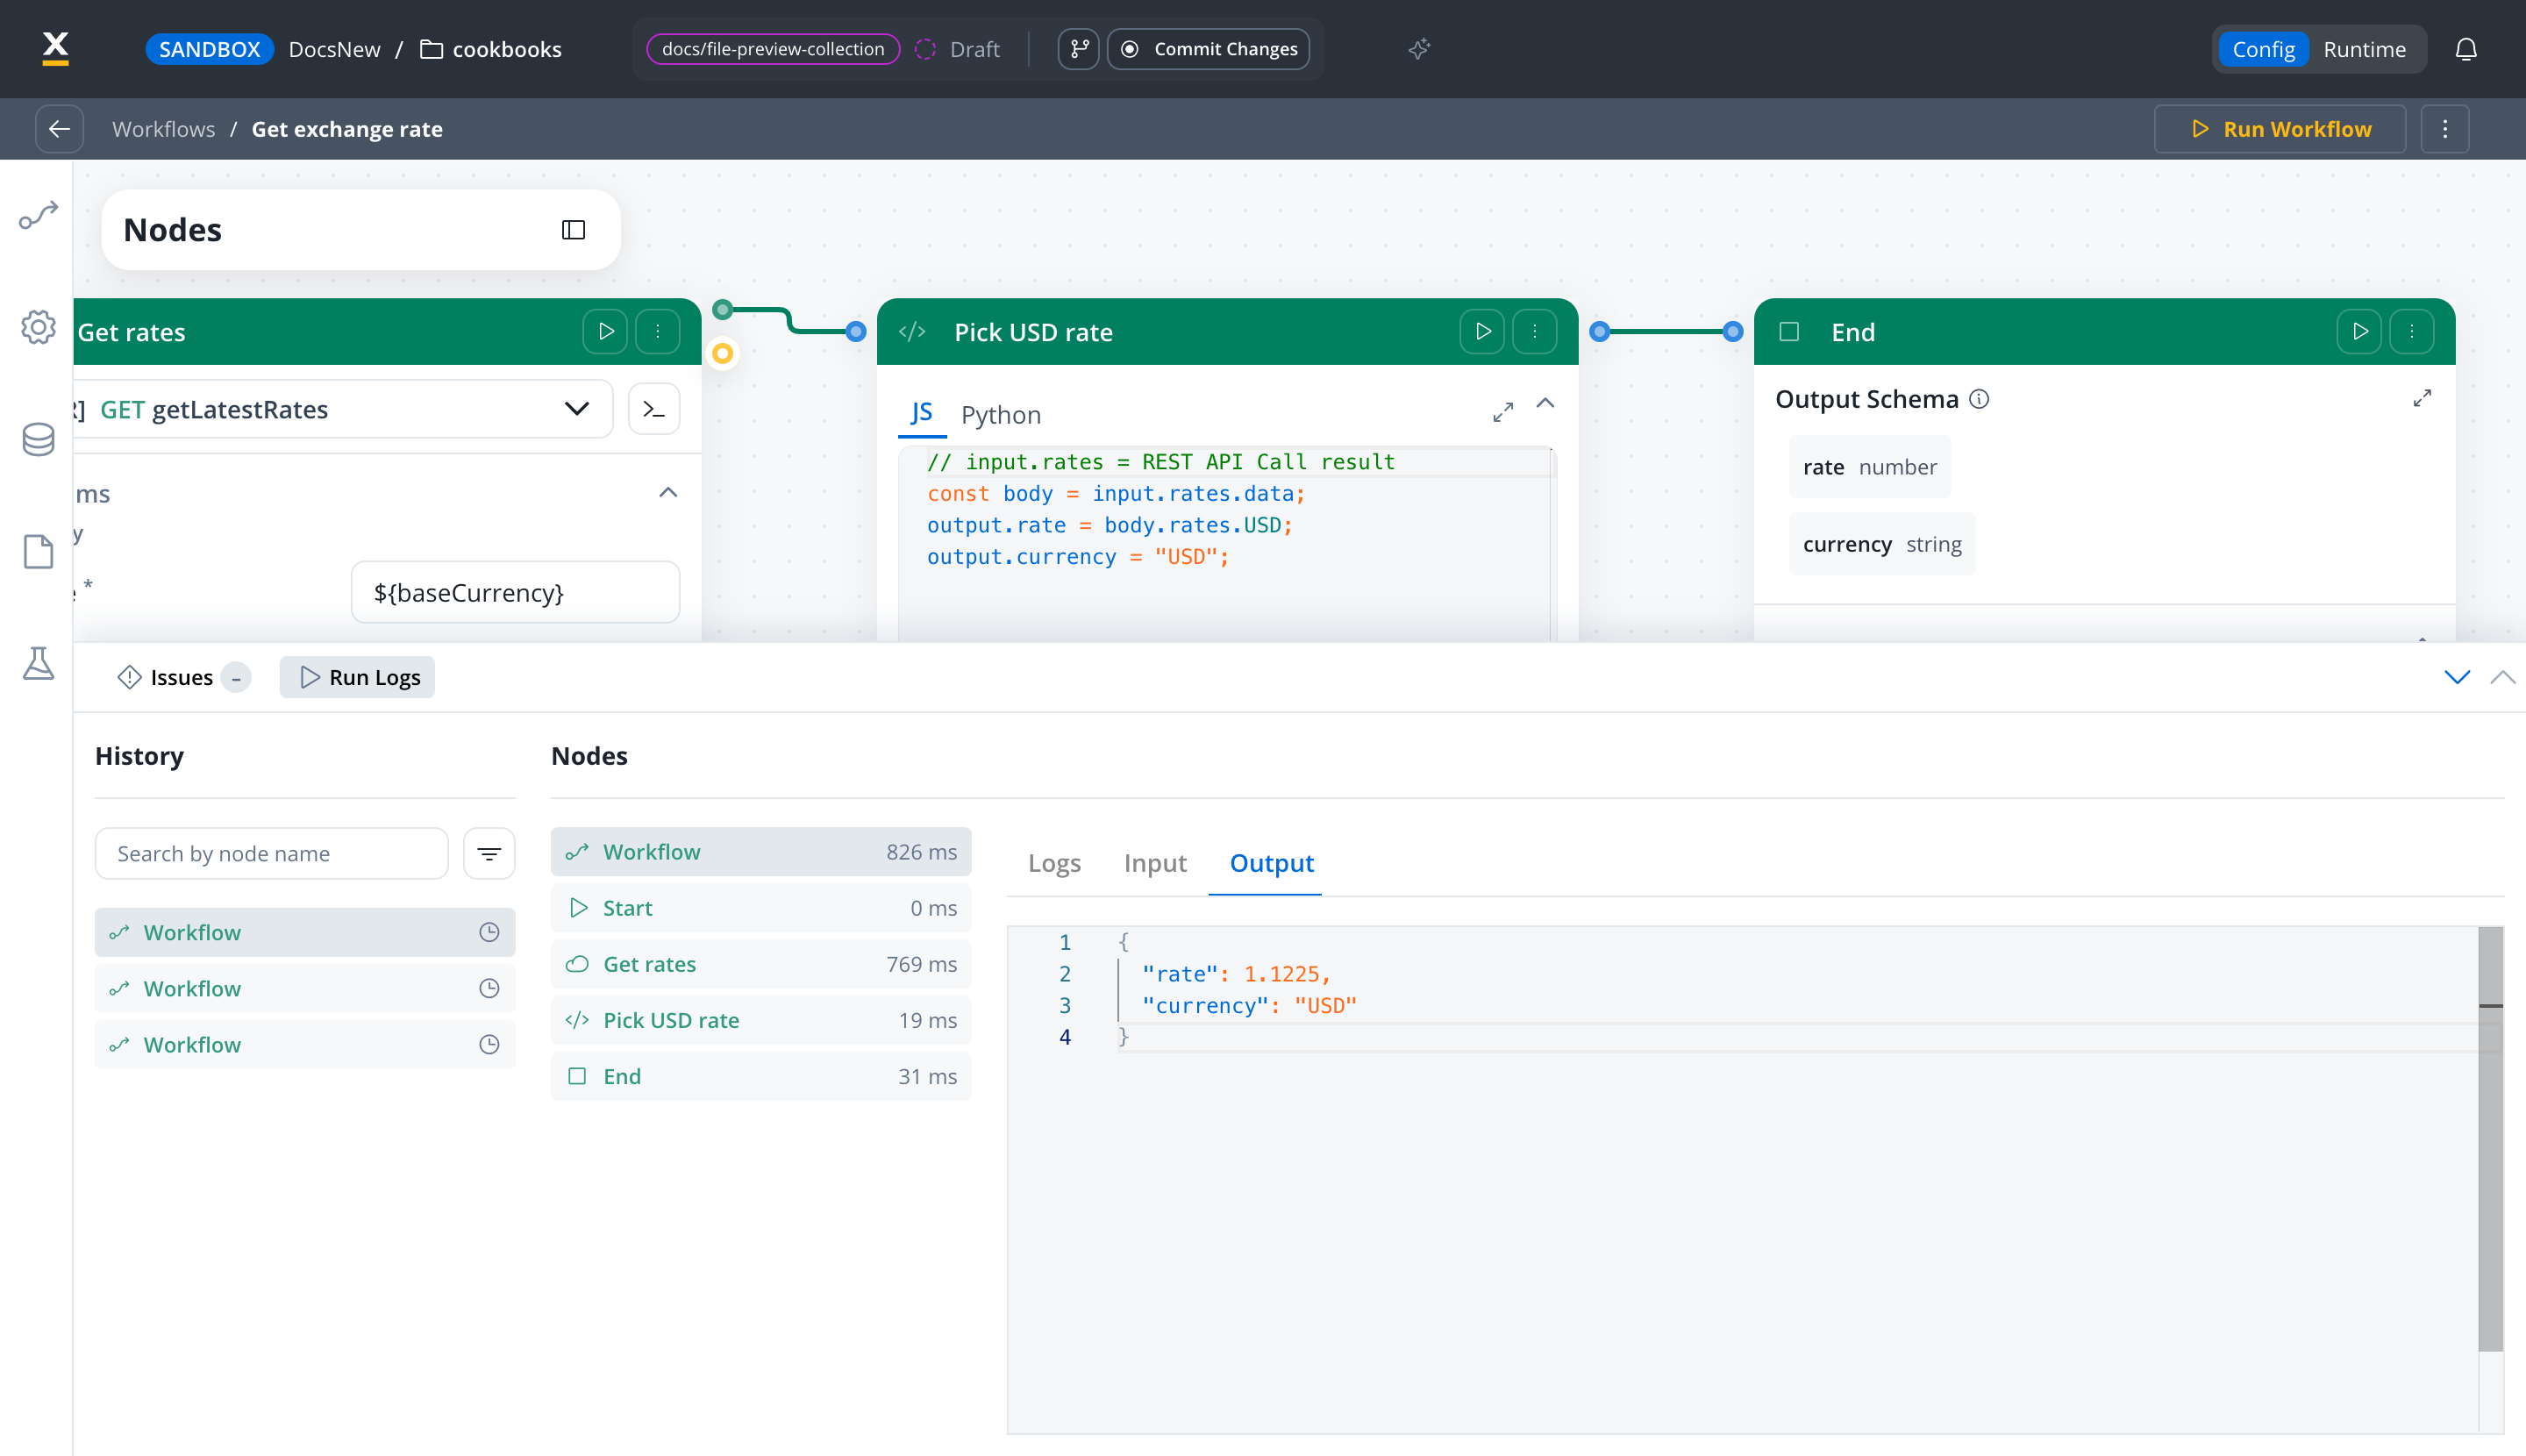
Task: Open terminal icon next to getLatestRates
Action: click(x=654, y=409)
